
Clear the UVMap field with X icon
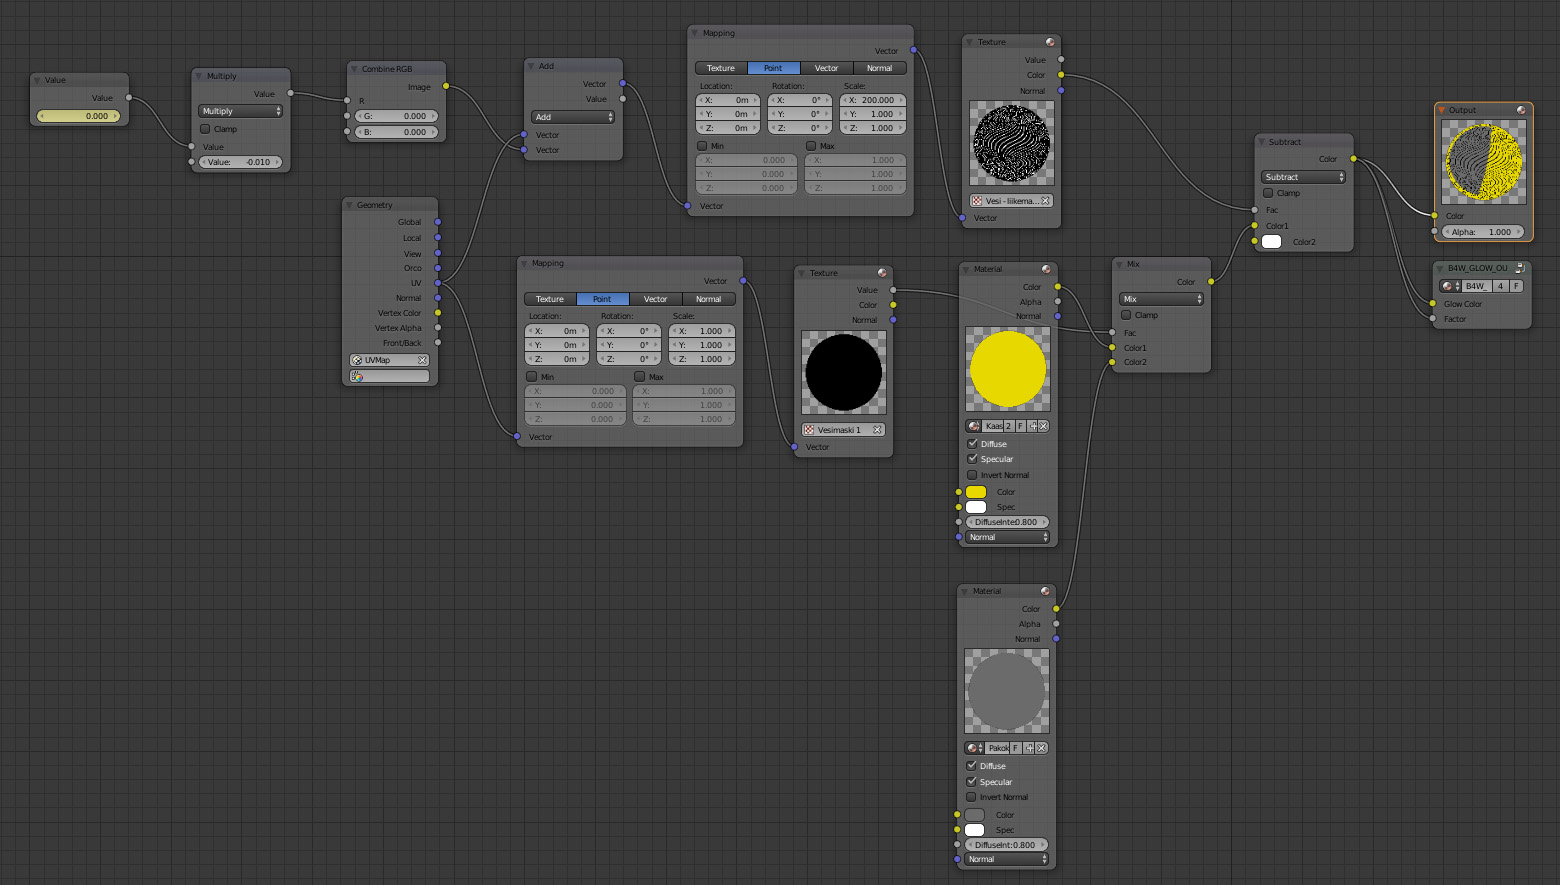(422, 360)
